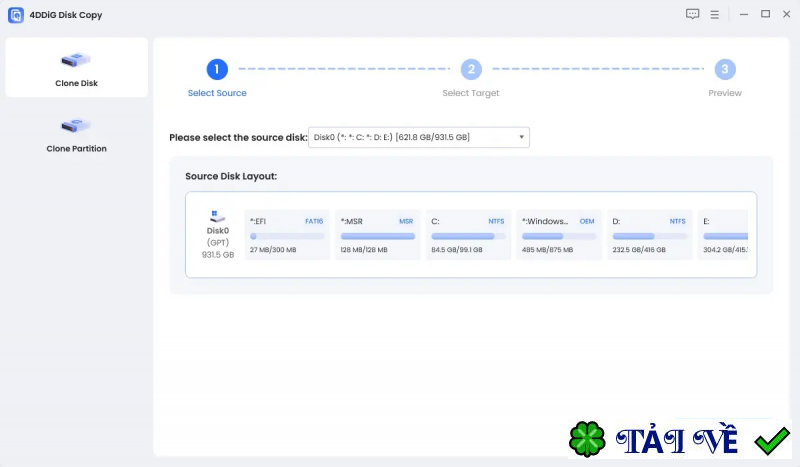Click the Disk0 drive icon
This screenshot has height=467, width=800.
(217, 216)
